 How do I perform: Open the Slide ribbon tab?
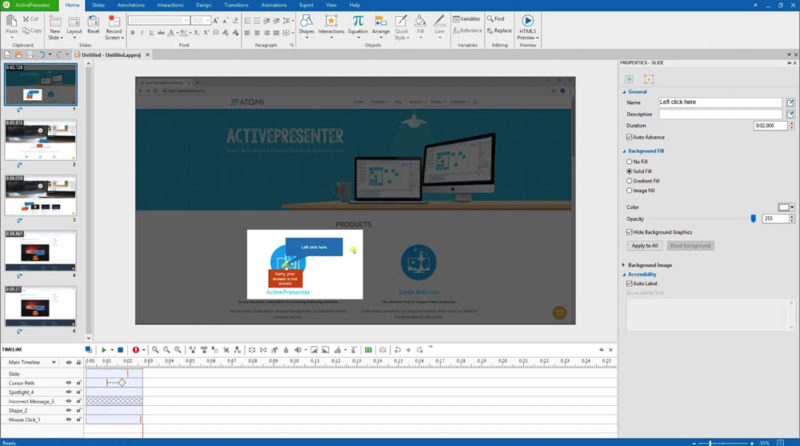point(98,5)
